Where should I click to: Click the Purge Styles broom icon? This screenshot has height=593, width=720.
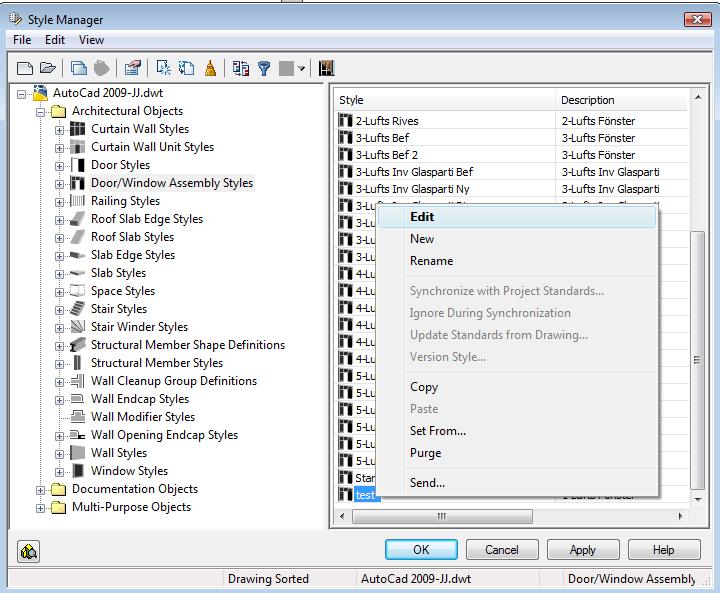tap(210, 68)
